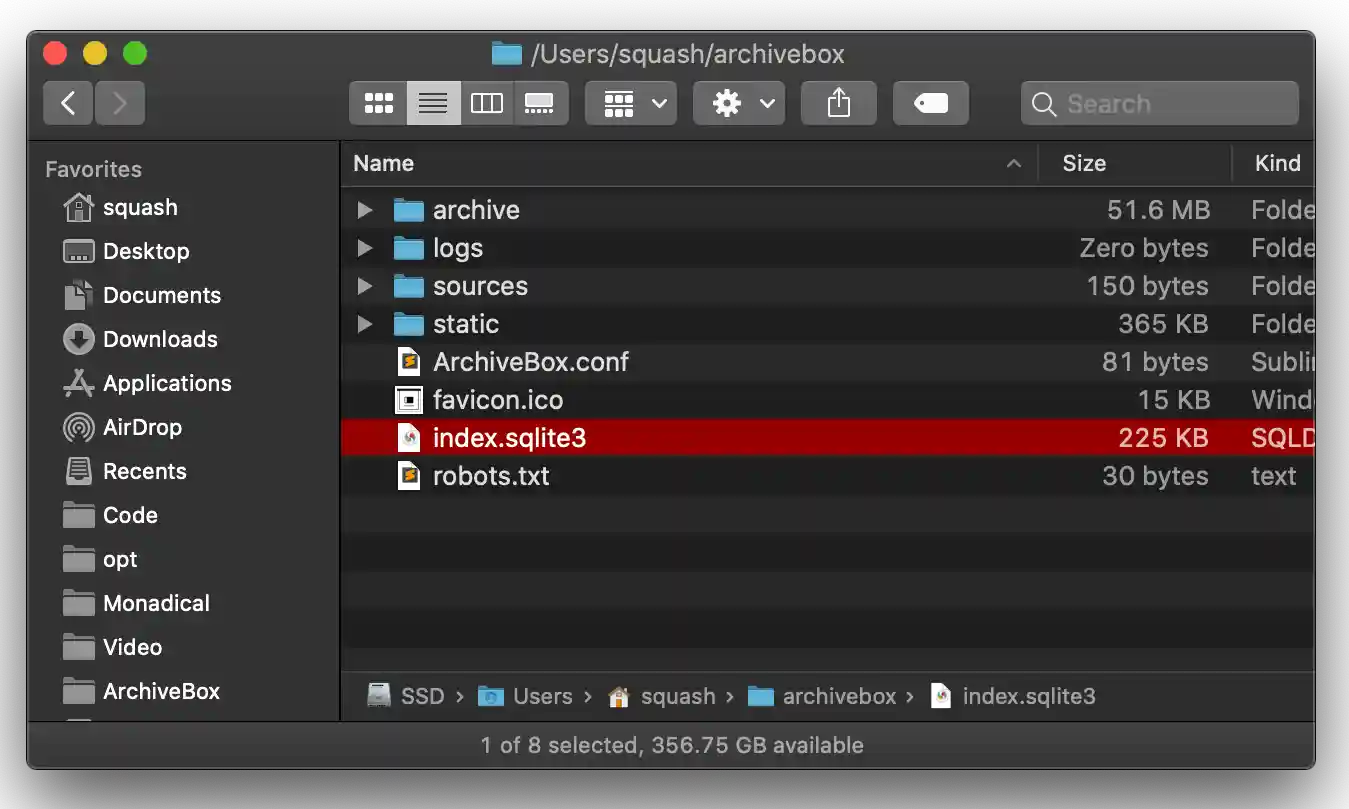Select the archive folder icon
This screenshot has width=1349, height=809.
[x=409, y=210]
